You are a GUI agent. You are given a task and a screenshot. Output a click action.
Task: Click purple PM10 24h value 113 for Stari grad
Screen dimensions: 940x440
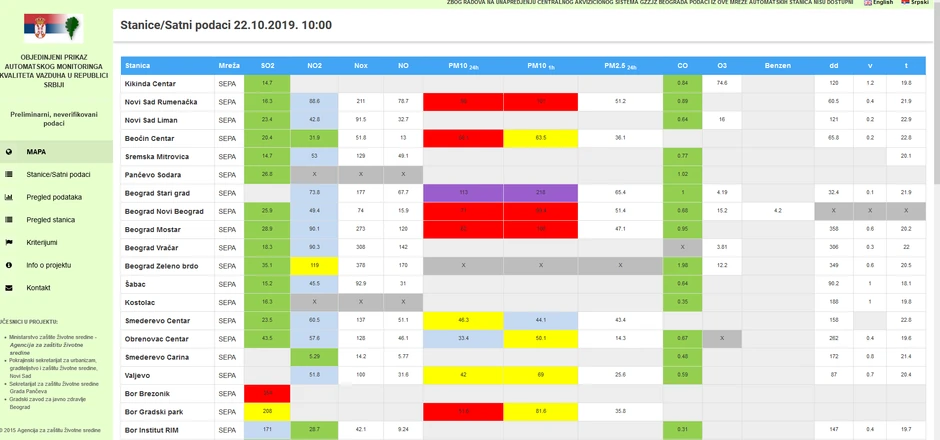pyautogui.click(x=463, y=193)
